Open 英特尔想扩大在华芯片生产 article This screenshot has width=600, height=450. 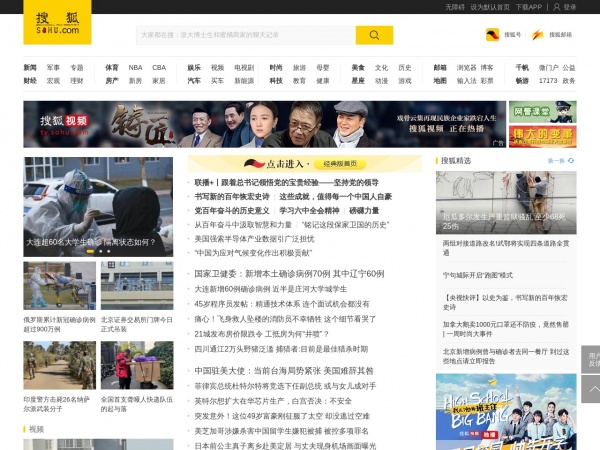coord(273,401)
